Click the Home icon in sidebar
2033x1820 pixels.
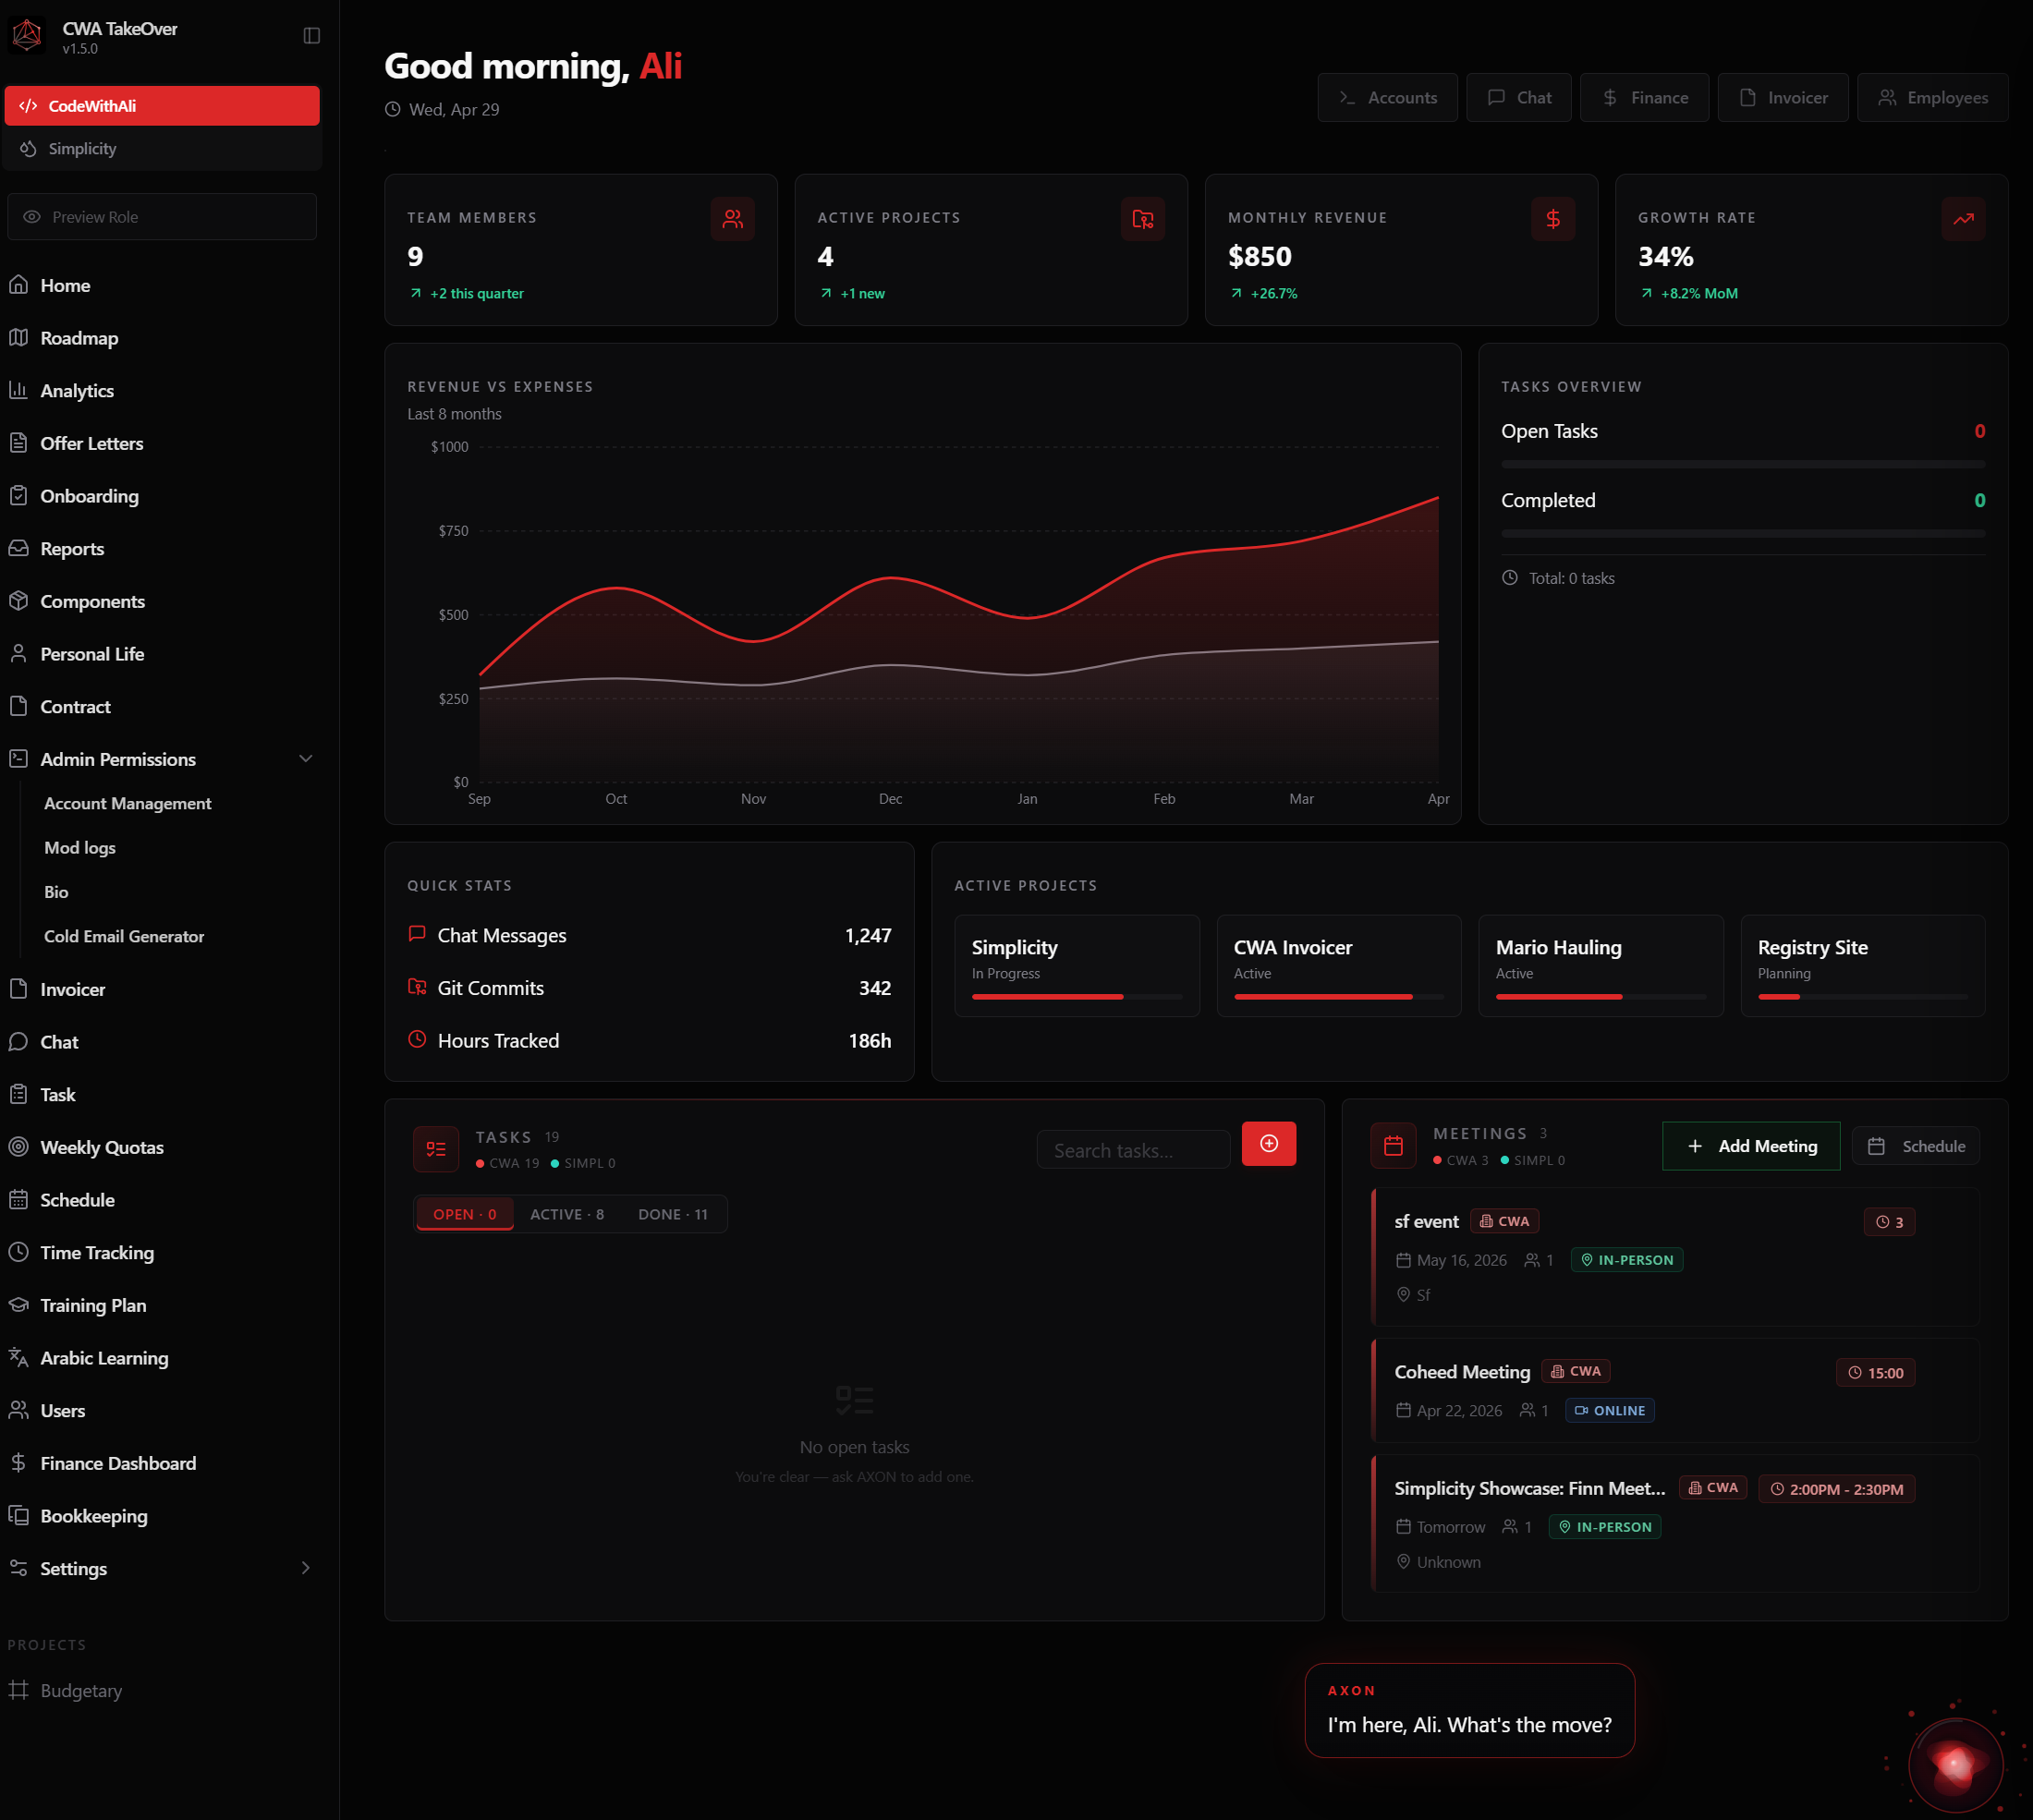(18, 285)
